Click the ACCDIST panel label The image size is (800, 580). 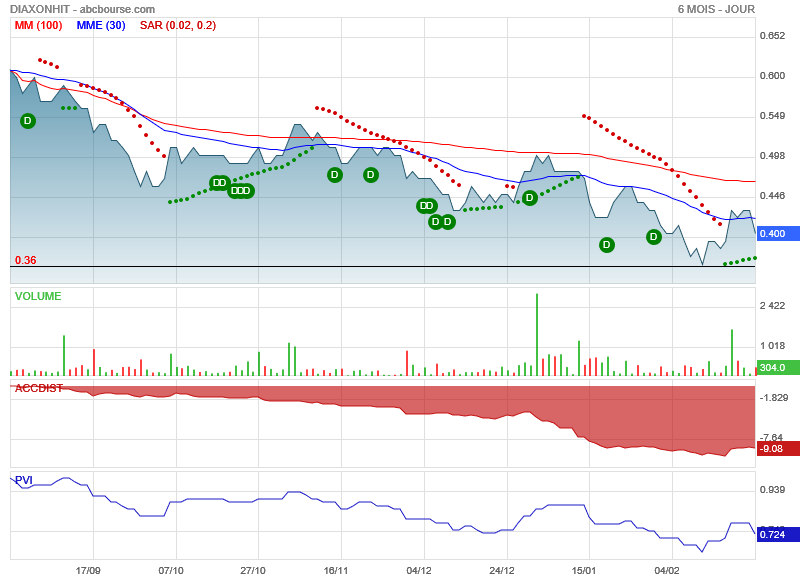(x=39, y=388)
